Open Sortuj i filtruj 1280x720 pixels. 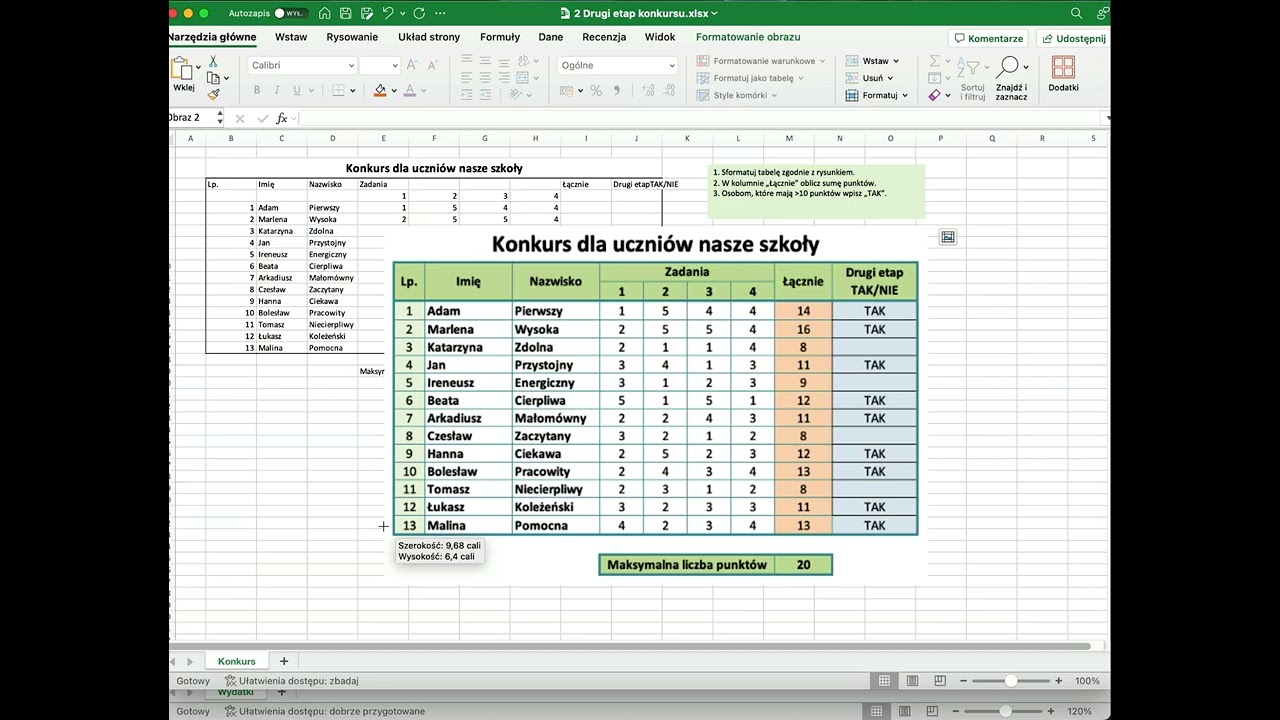(x=972, y=79)
